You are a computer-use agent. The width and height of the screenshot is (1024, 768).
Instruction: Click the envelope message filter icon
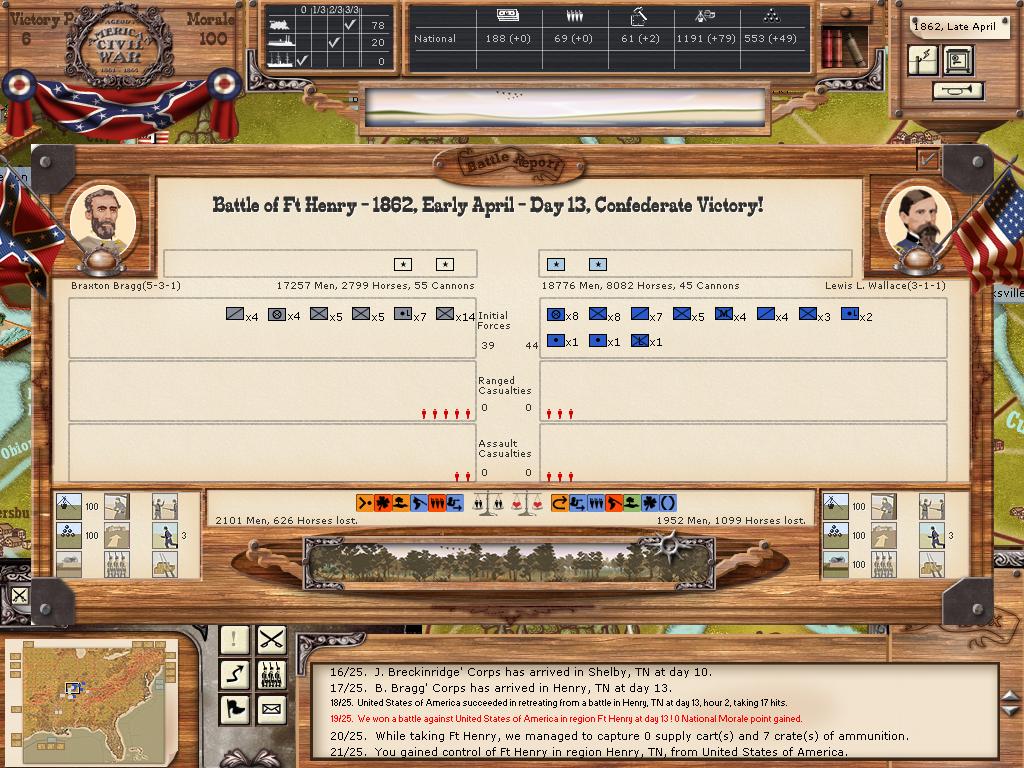(272, 709)
